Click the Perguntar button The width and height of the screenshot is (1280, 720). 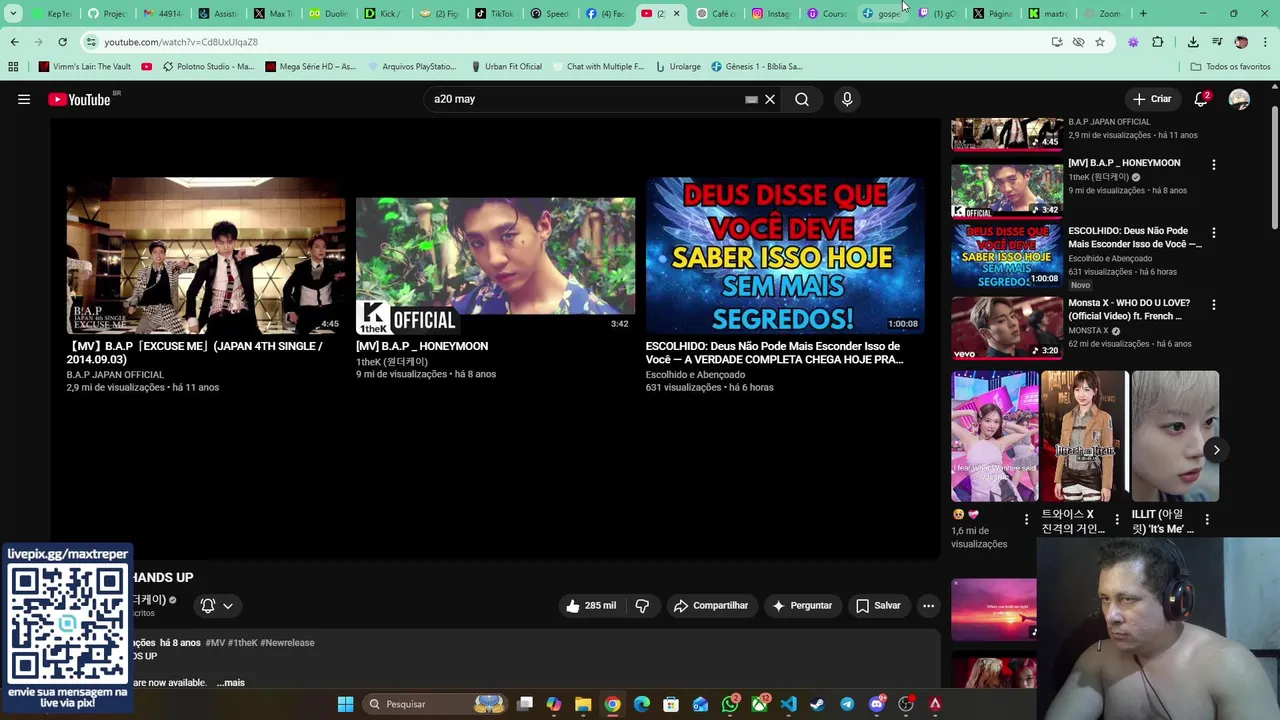802,605
